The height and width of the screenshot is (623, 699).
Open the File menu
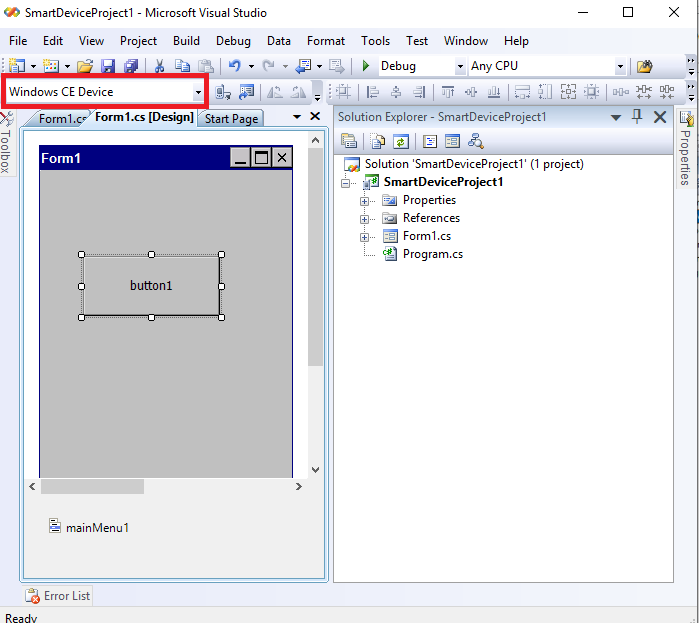click(18, 41)
